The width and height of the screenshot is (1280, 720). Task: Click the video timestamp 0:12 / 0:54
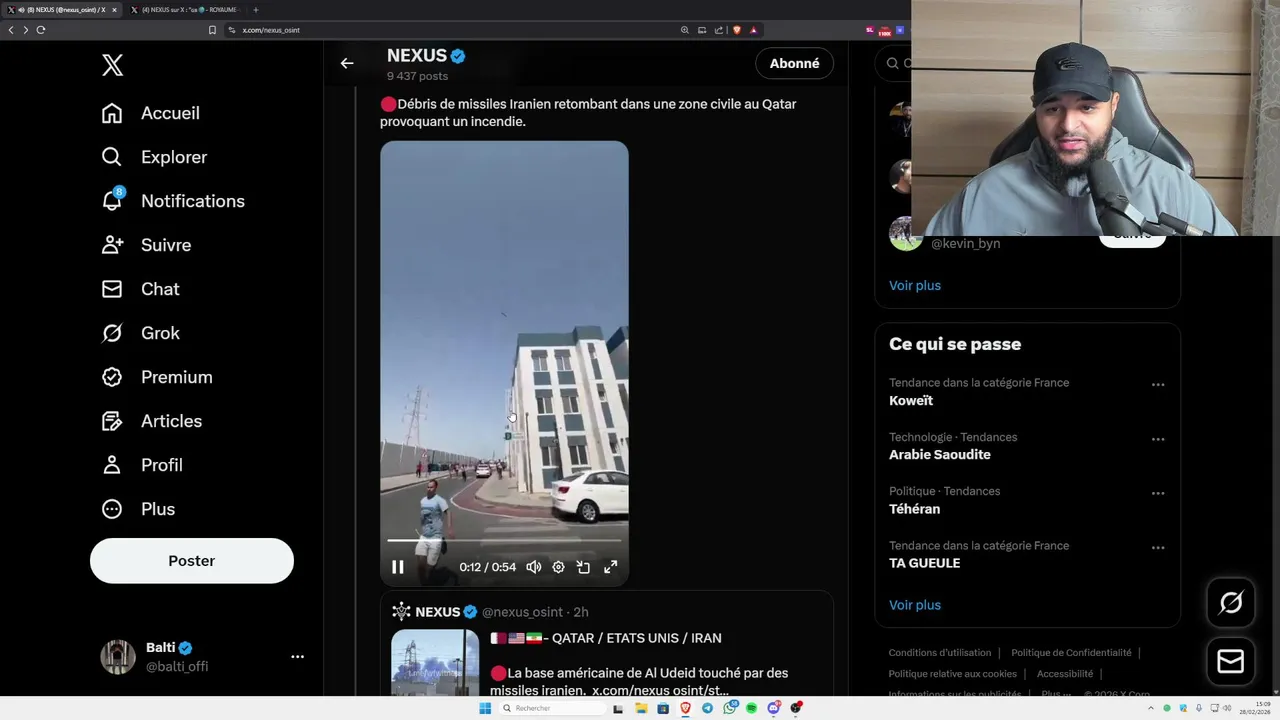coord(488,567)
